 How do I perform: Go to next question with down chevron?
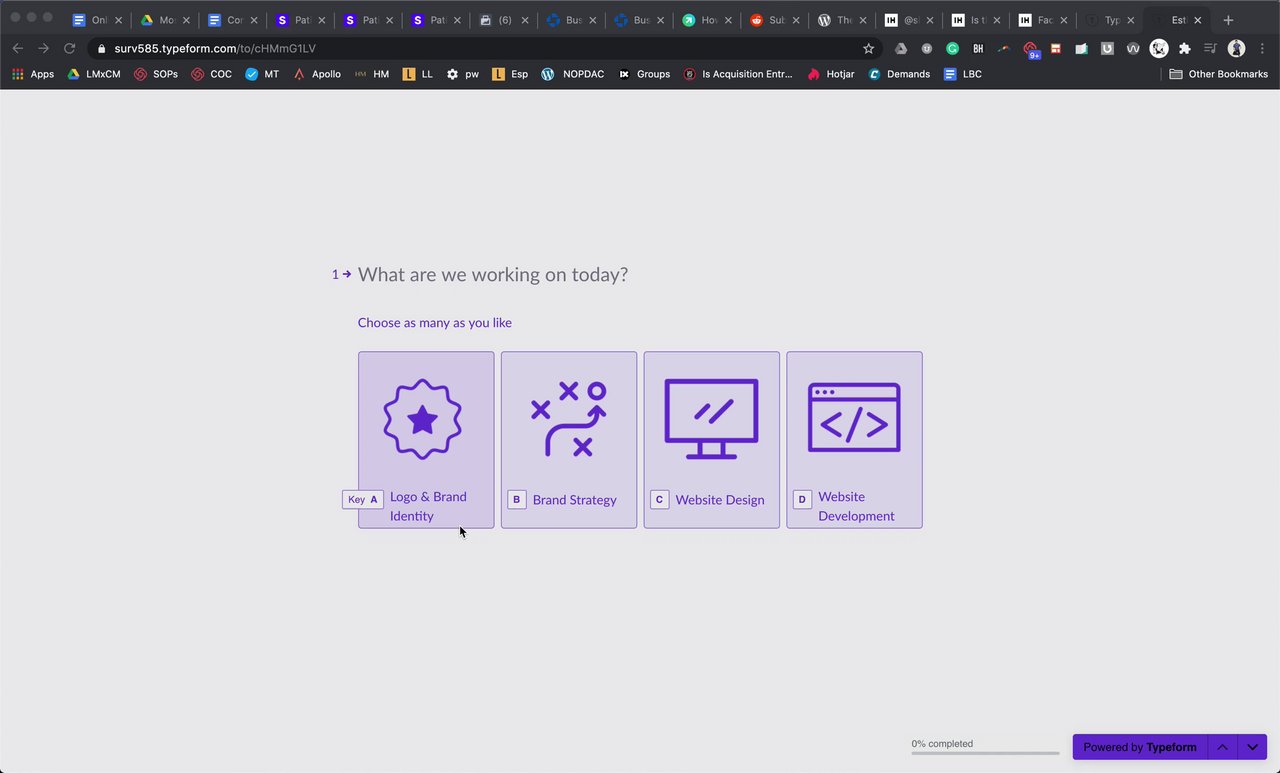[1252, 747]
